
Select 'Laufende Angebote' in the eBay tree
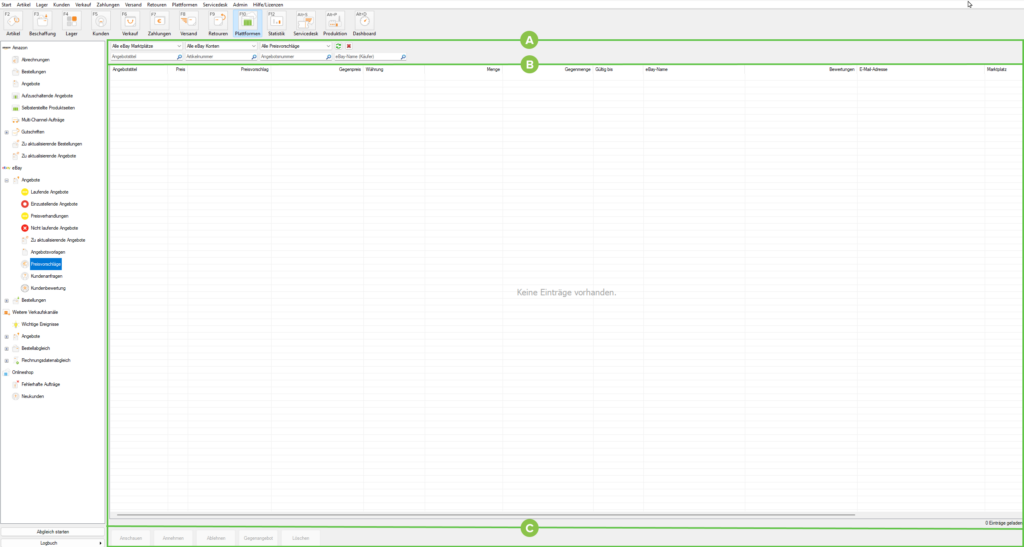pos(49,191)
